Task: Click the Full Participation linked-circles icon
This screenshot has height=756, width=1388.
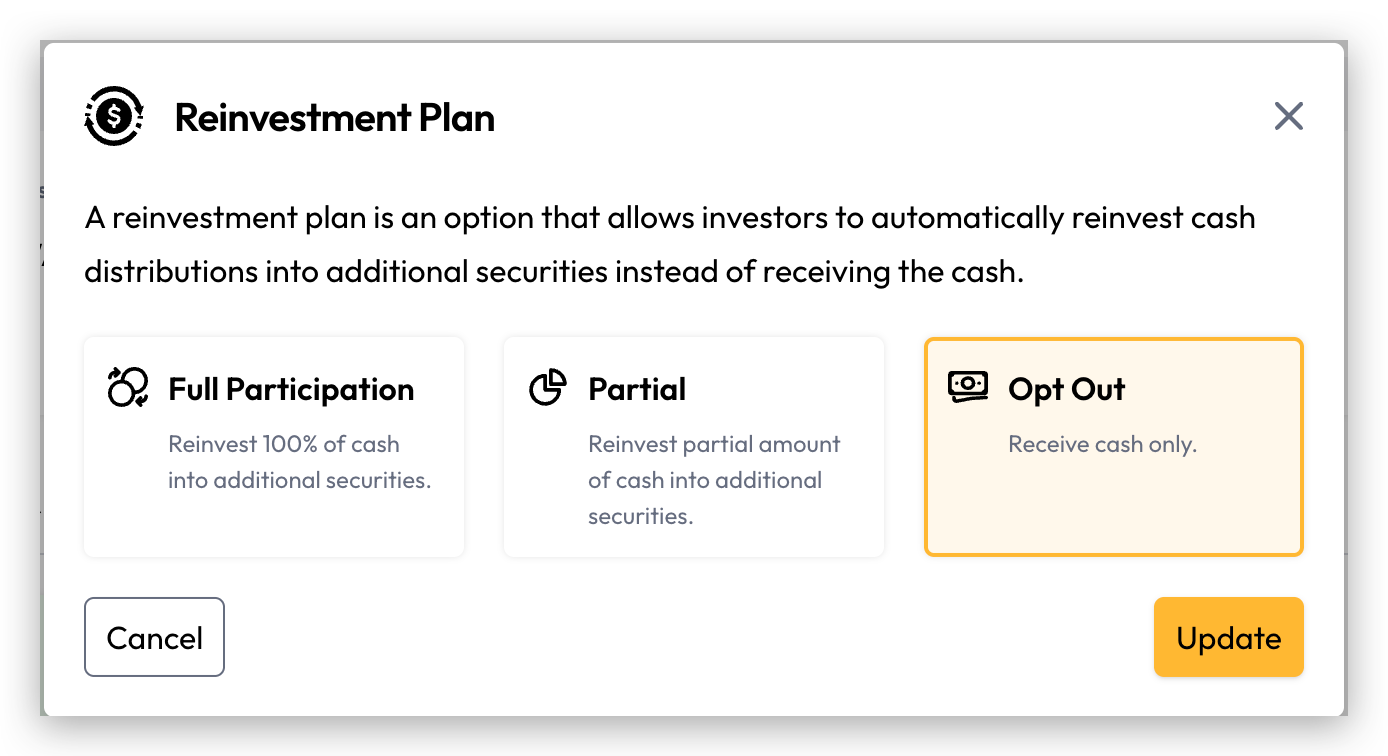Action: point(128,387)
